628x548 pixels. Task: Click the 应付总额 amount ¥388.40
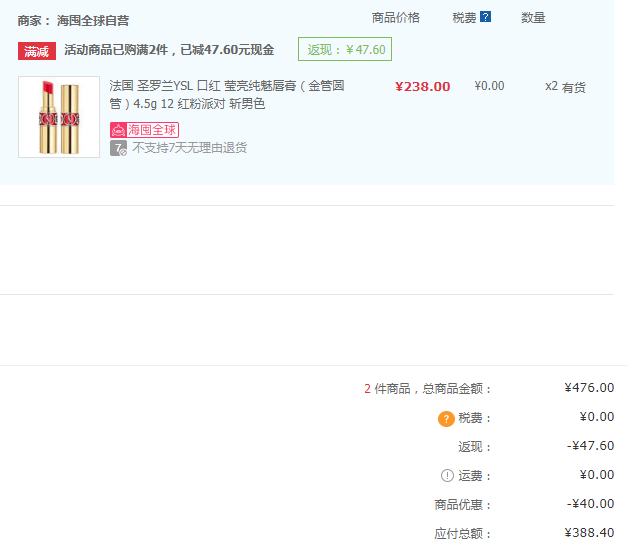point(589,533)
